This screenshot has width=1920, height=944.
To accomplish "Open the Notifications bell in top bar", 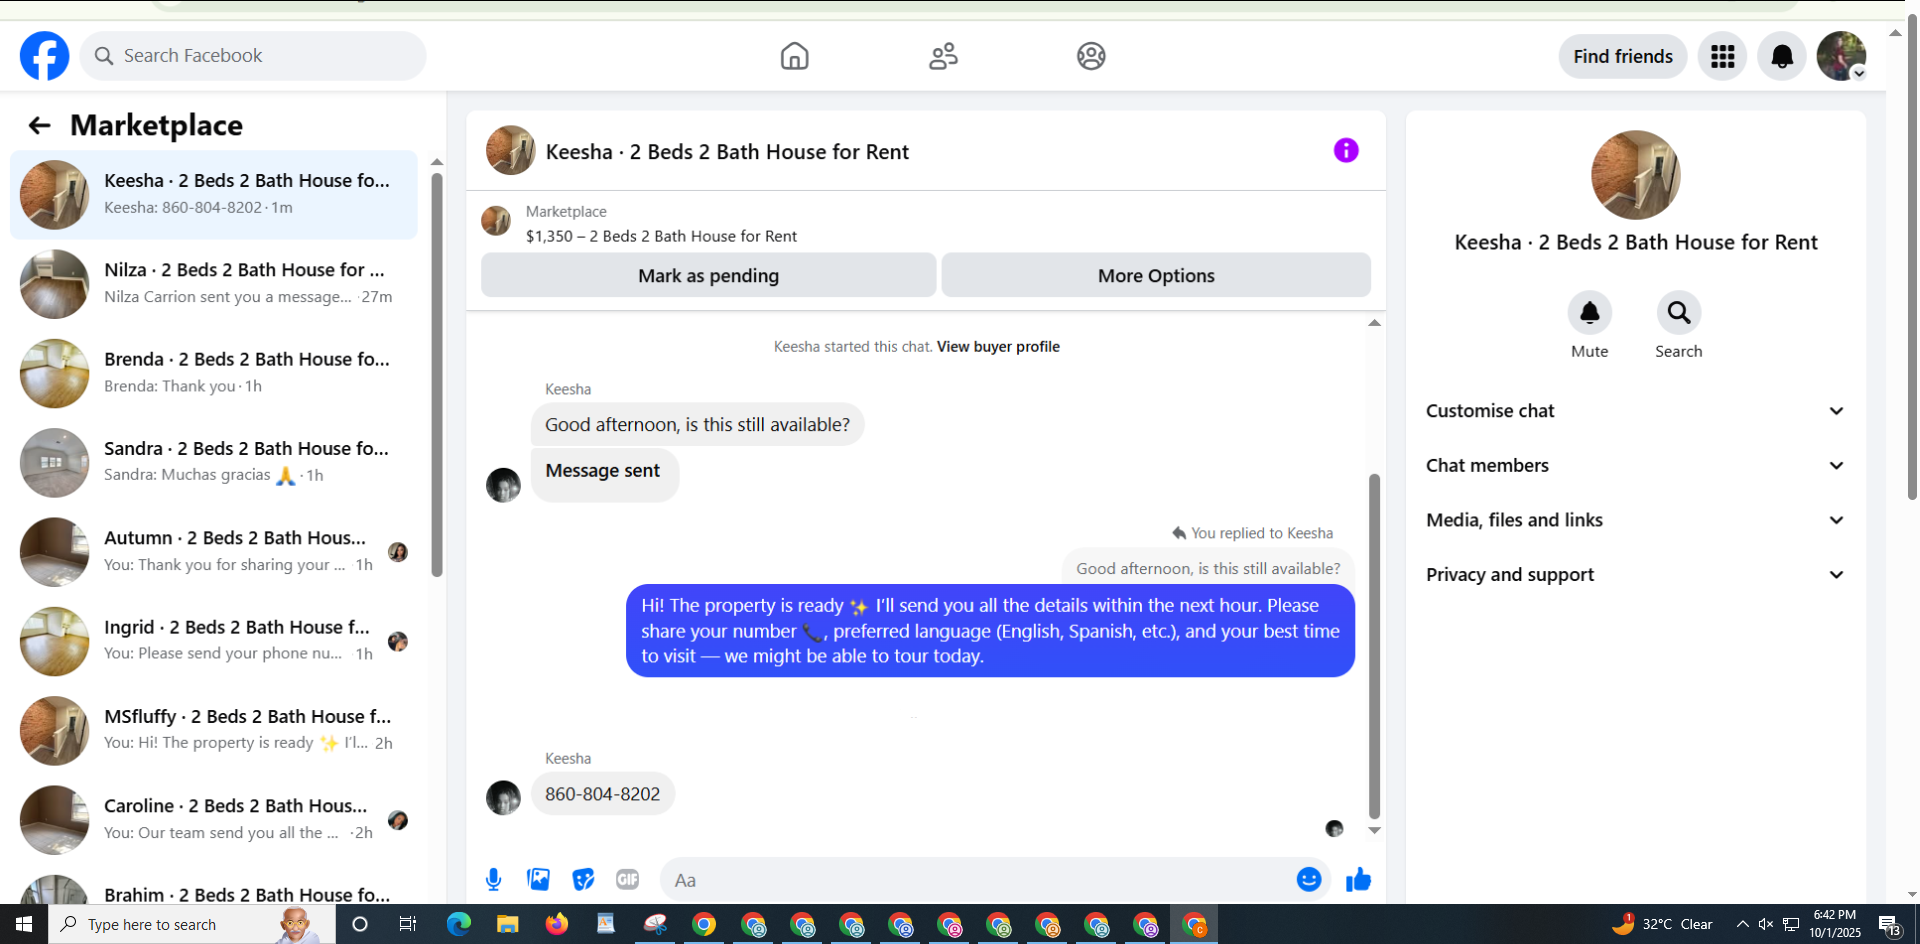I will point(1782,56).
